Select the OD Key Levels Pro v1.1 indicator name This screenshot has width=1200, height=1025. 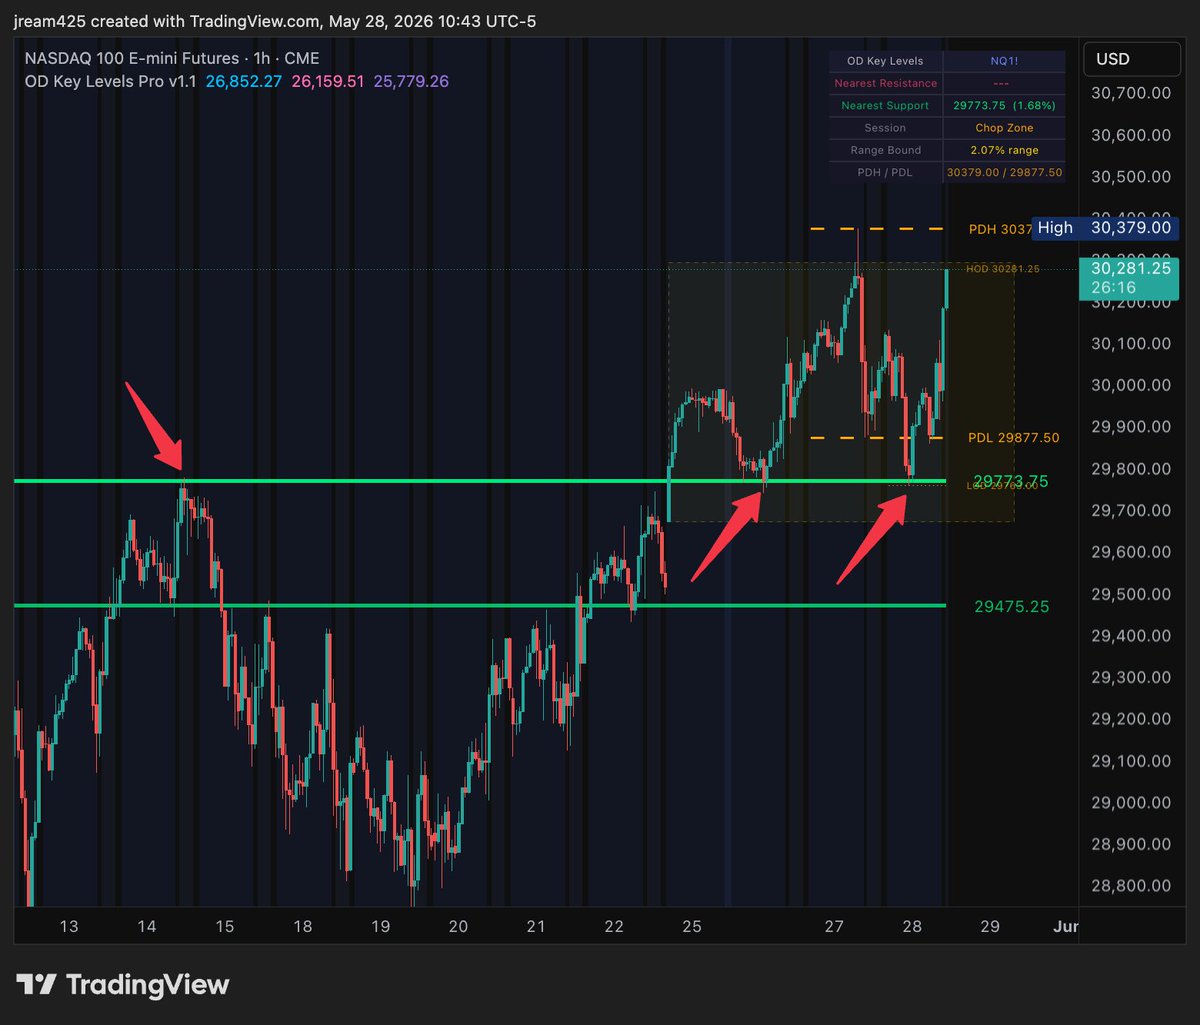coord(111,80)
